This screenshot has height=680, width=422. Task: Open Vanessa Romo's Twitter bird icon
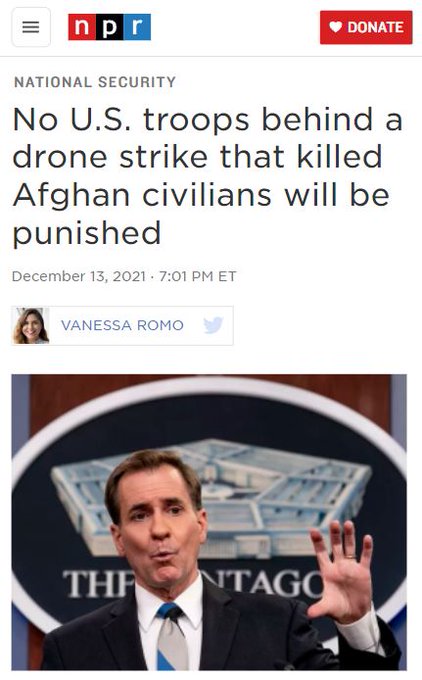pyautogui.click(x=213, y=325)
